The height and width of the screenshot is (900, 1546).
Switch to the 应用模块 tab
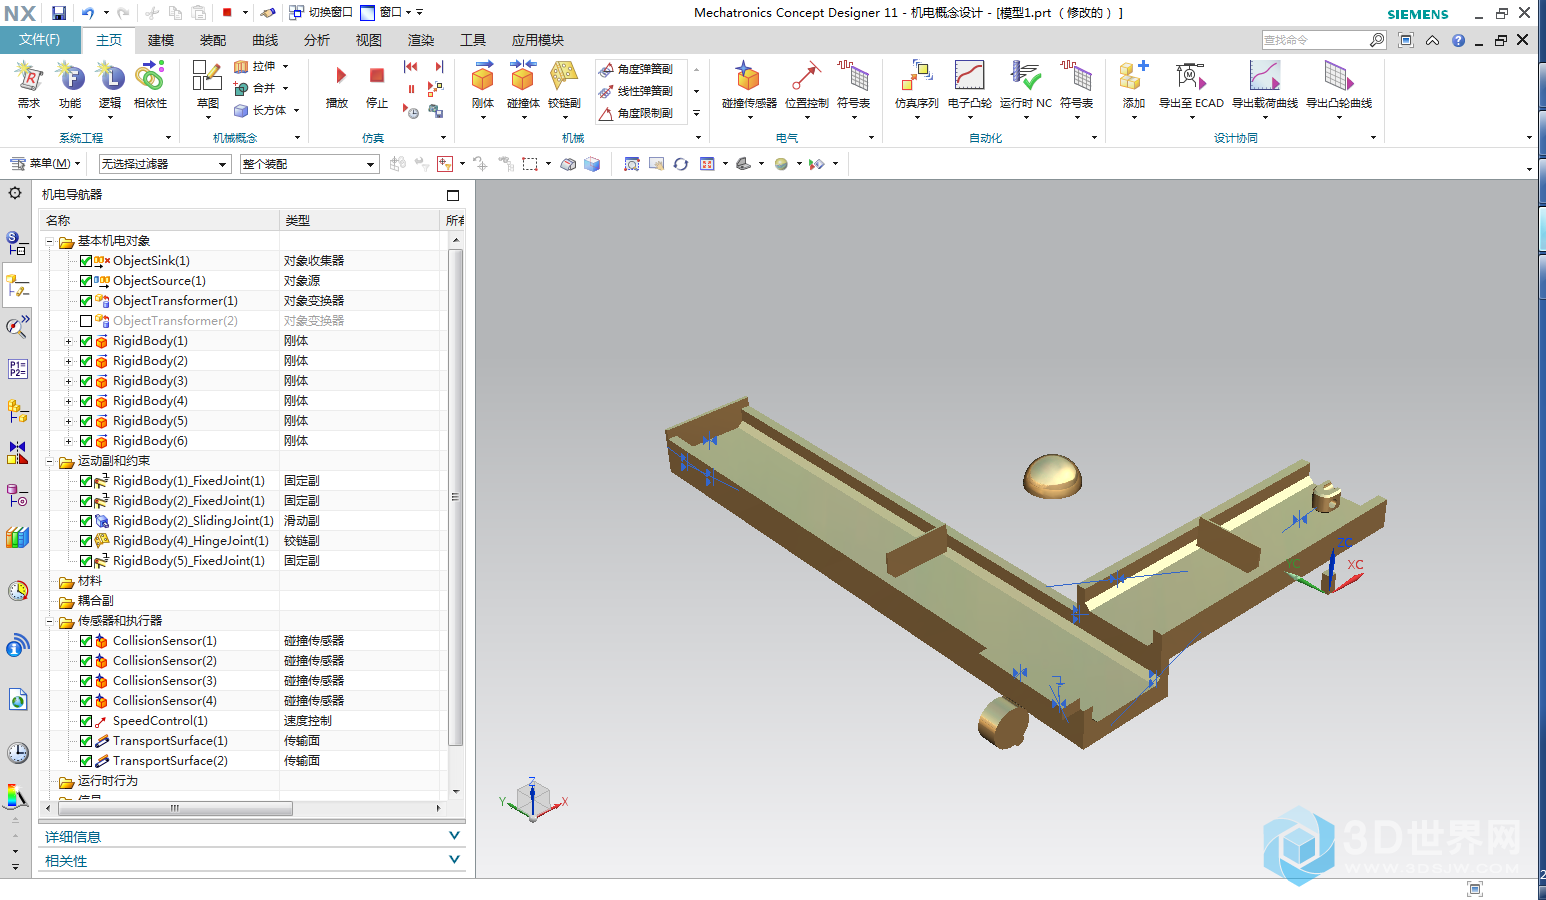point(538,40)
